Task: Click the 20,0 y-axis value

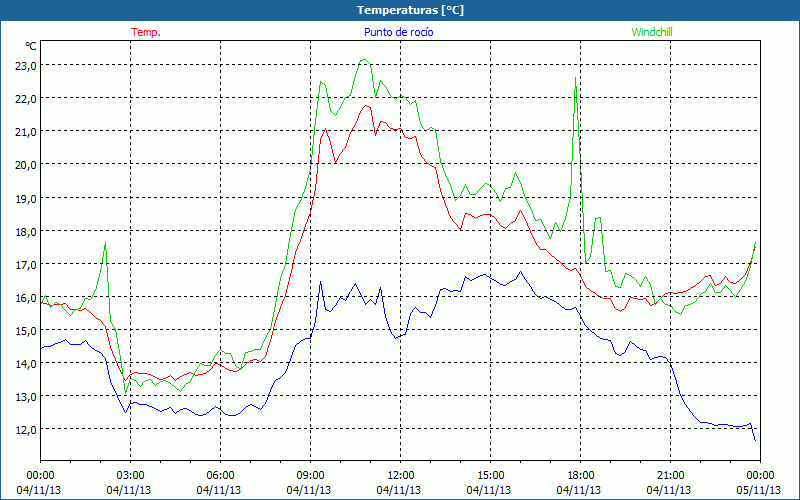Action: coord(26,165)
